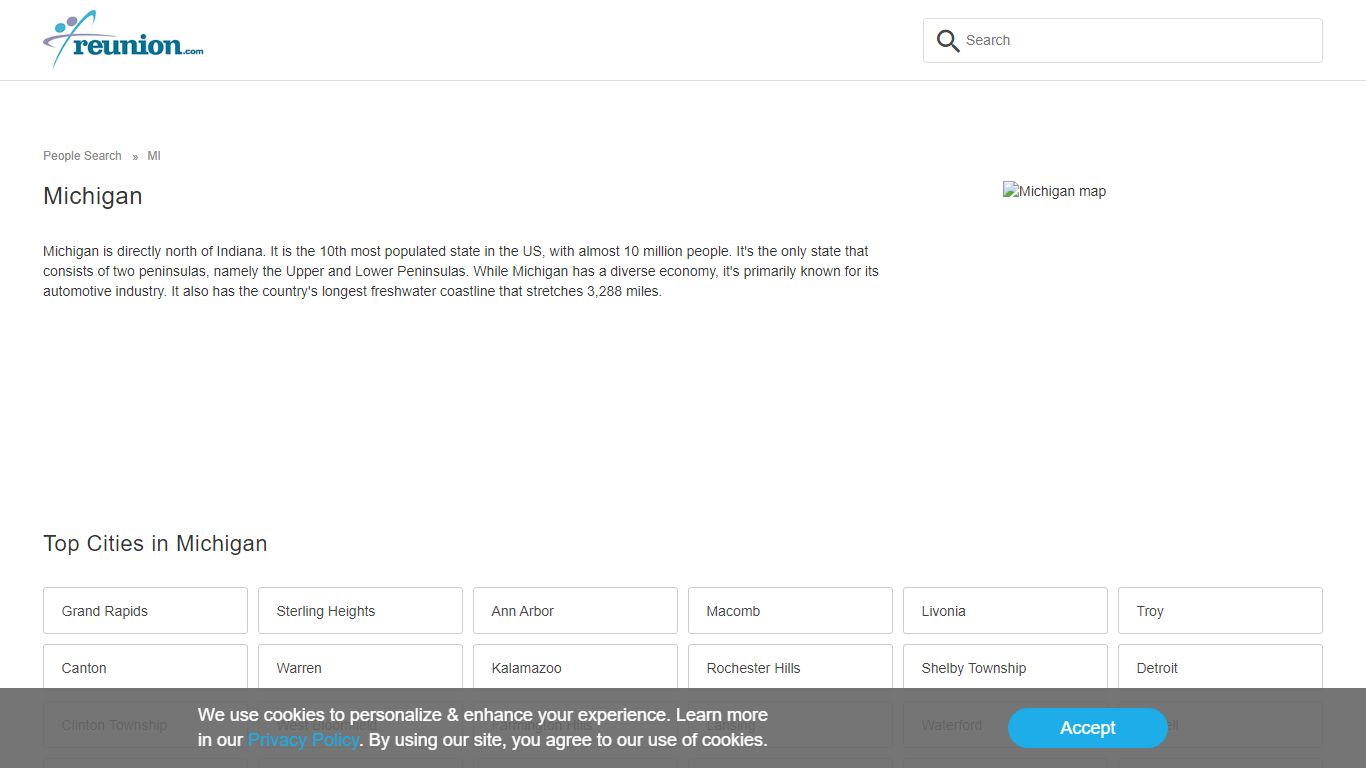Open the People Search breadcrumb link
The height and width of the screenshot is (768, 1366).
pyautogui.click(x=82, y=156)
